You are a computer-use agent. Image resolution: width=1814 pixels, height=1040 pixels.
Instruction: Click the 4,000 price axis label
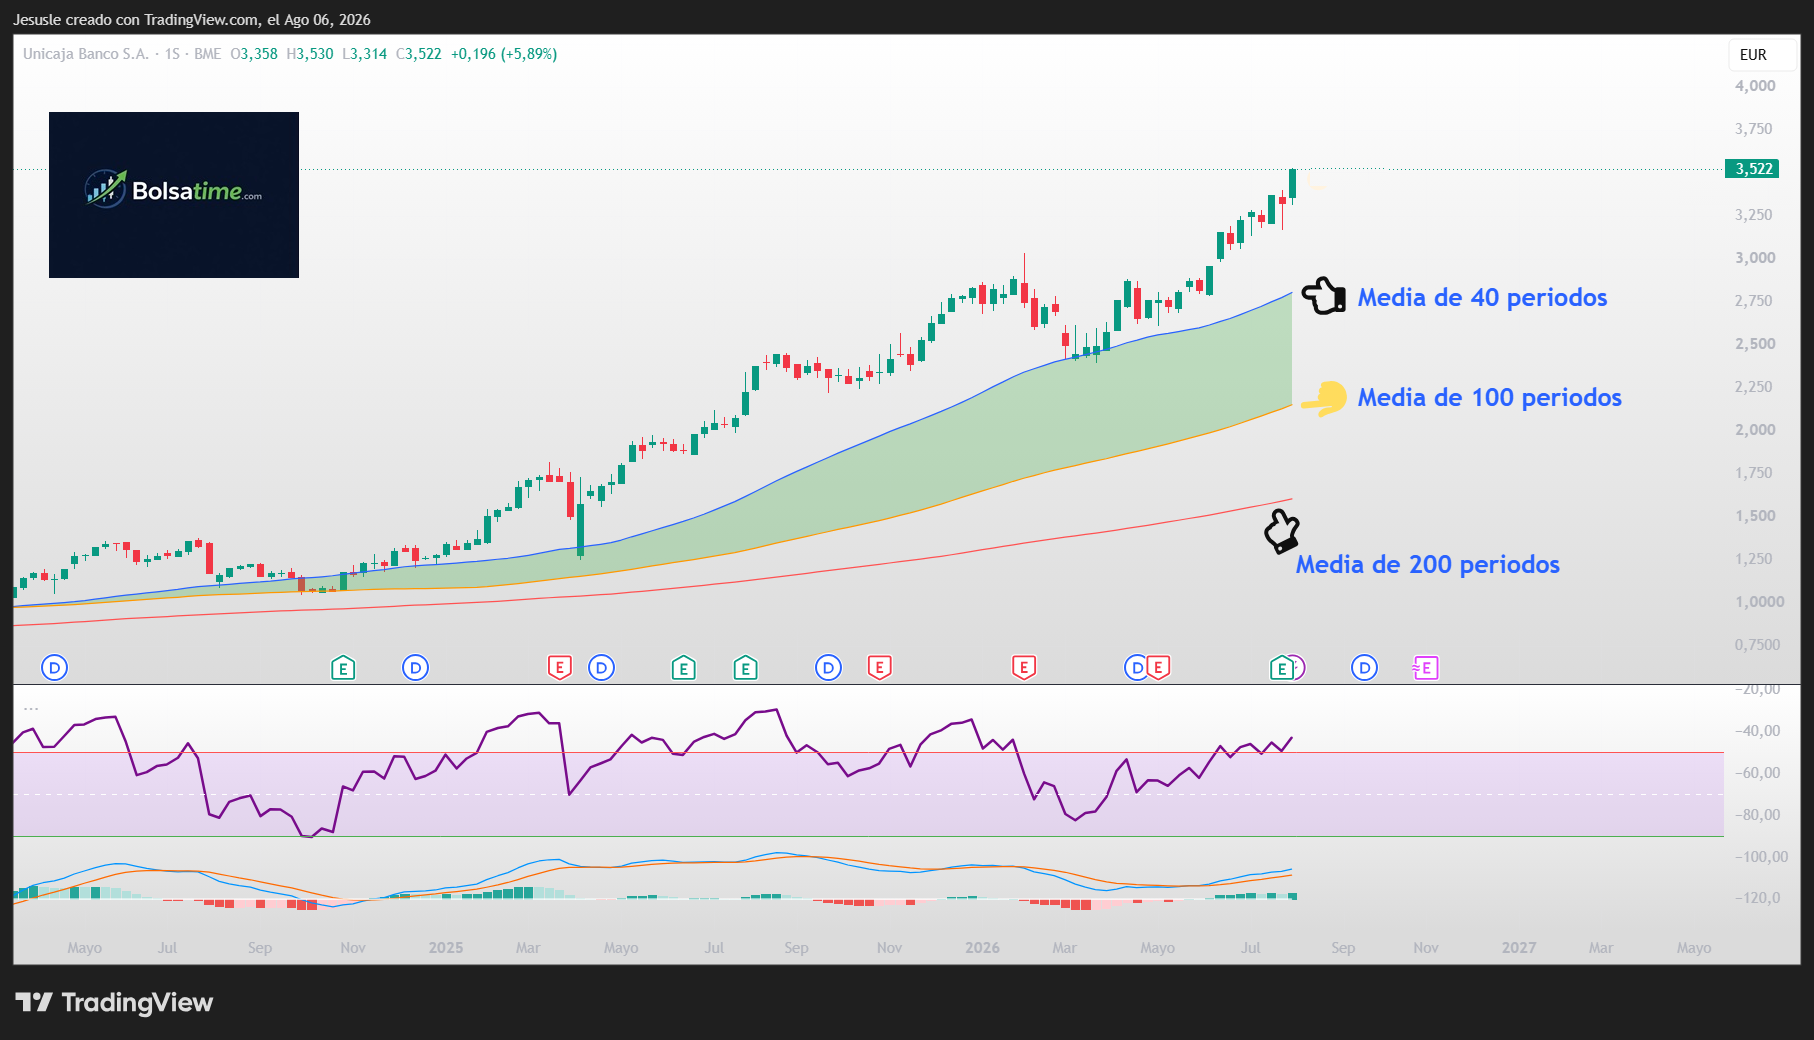[x=1755, y=86]
